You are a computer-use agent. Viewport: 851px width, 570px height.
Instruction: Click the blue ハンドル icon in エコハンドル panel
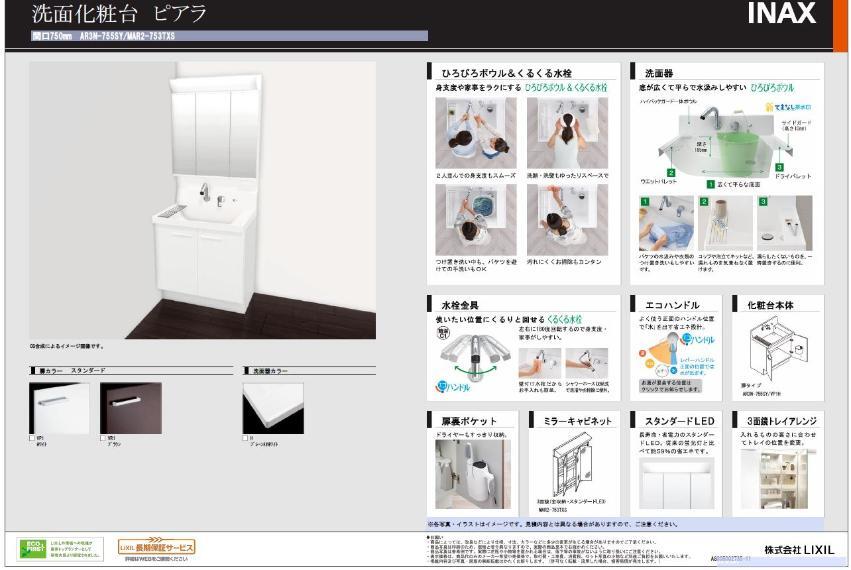click(698, 340)
